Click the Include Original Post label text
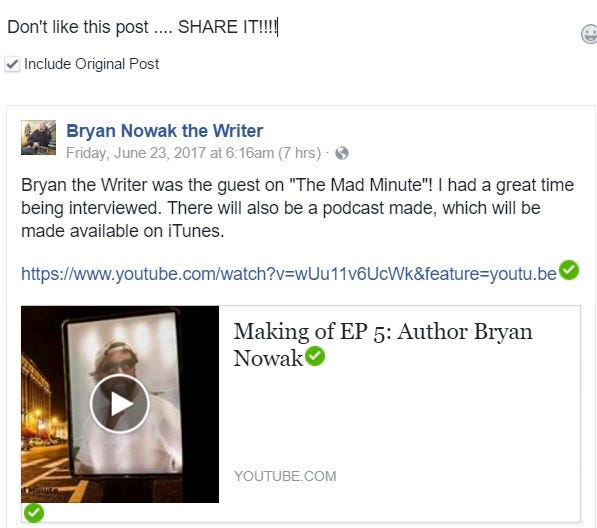Viewport: 597px width, 528px height. [91, 64]
